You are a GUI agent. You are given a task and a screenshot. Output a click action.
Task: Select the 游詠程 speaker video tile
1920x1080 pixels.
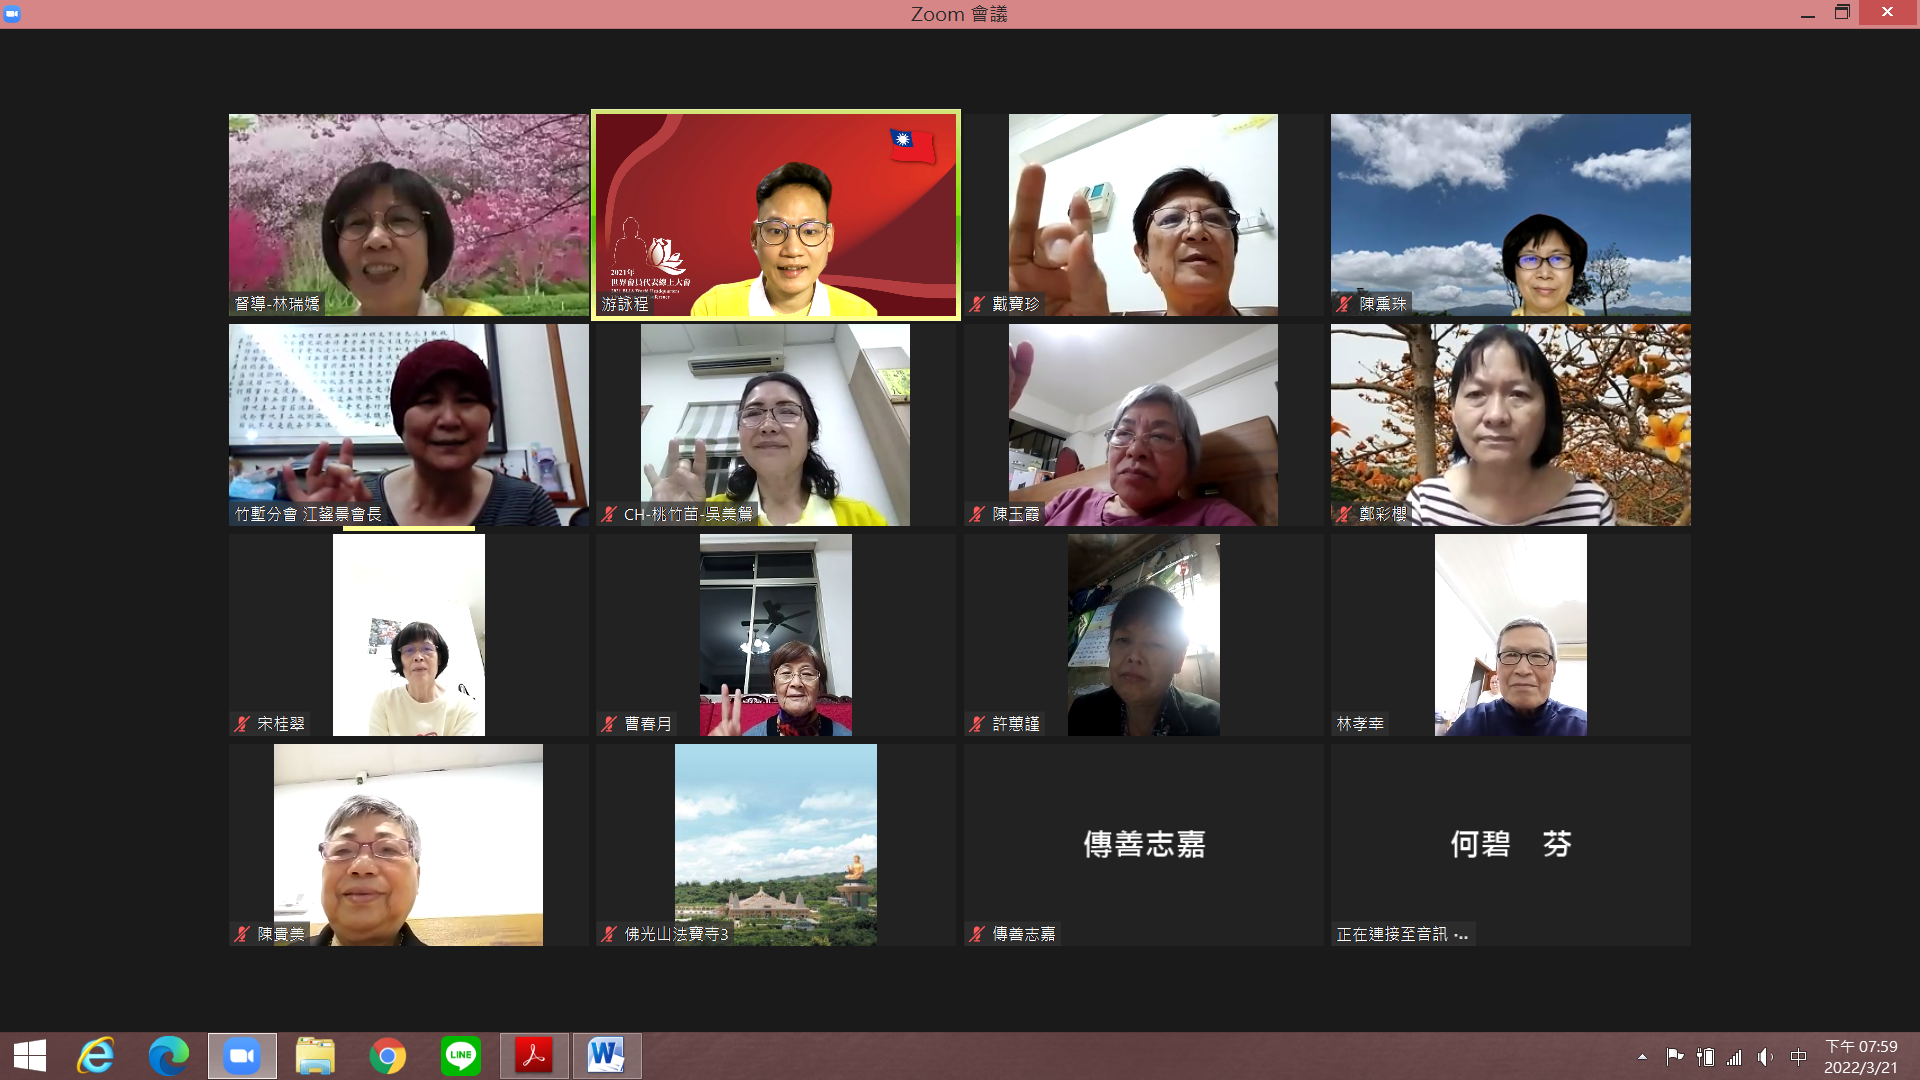[x=776, y=215]
